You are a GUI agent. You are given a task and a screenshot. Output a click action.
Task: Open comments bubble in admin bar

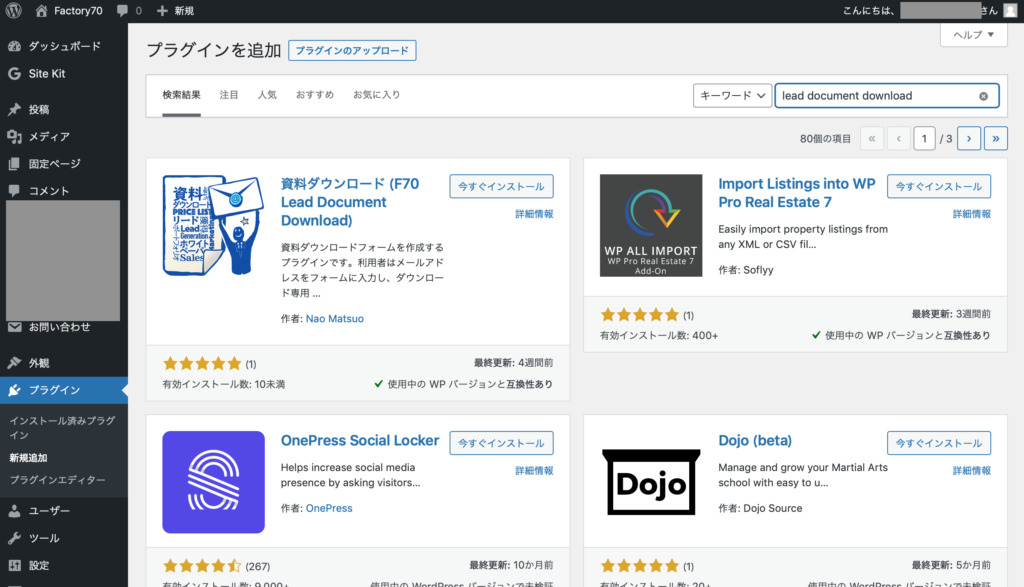coord(129,10)
